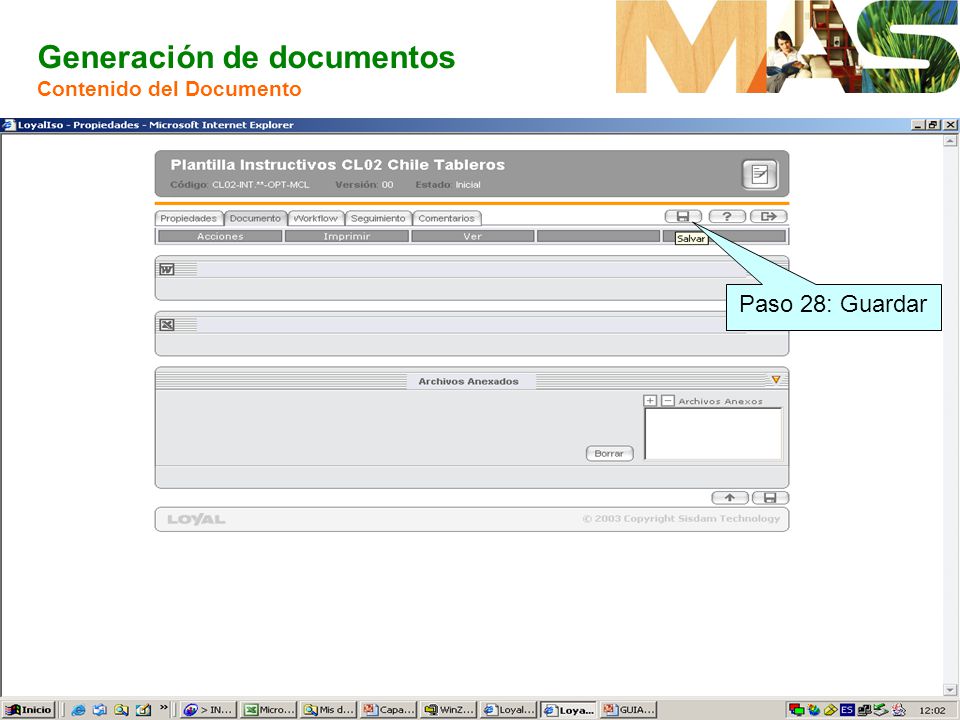Click the system tray clock 12:02
This screenshot has height=720, width=960.
[932, 711]
